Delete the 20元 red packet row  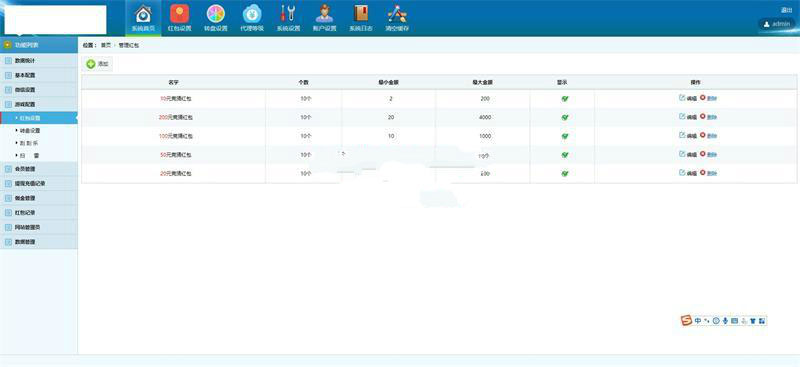708,173
